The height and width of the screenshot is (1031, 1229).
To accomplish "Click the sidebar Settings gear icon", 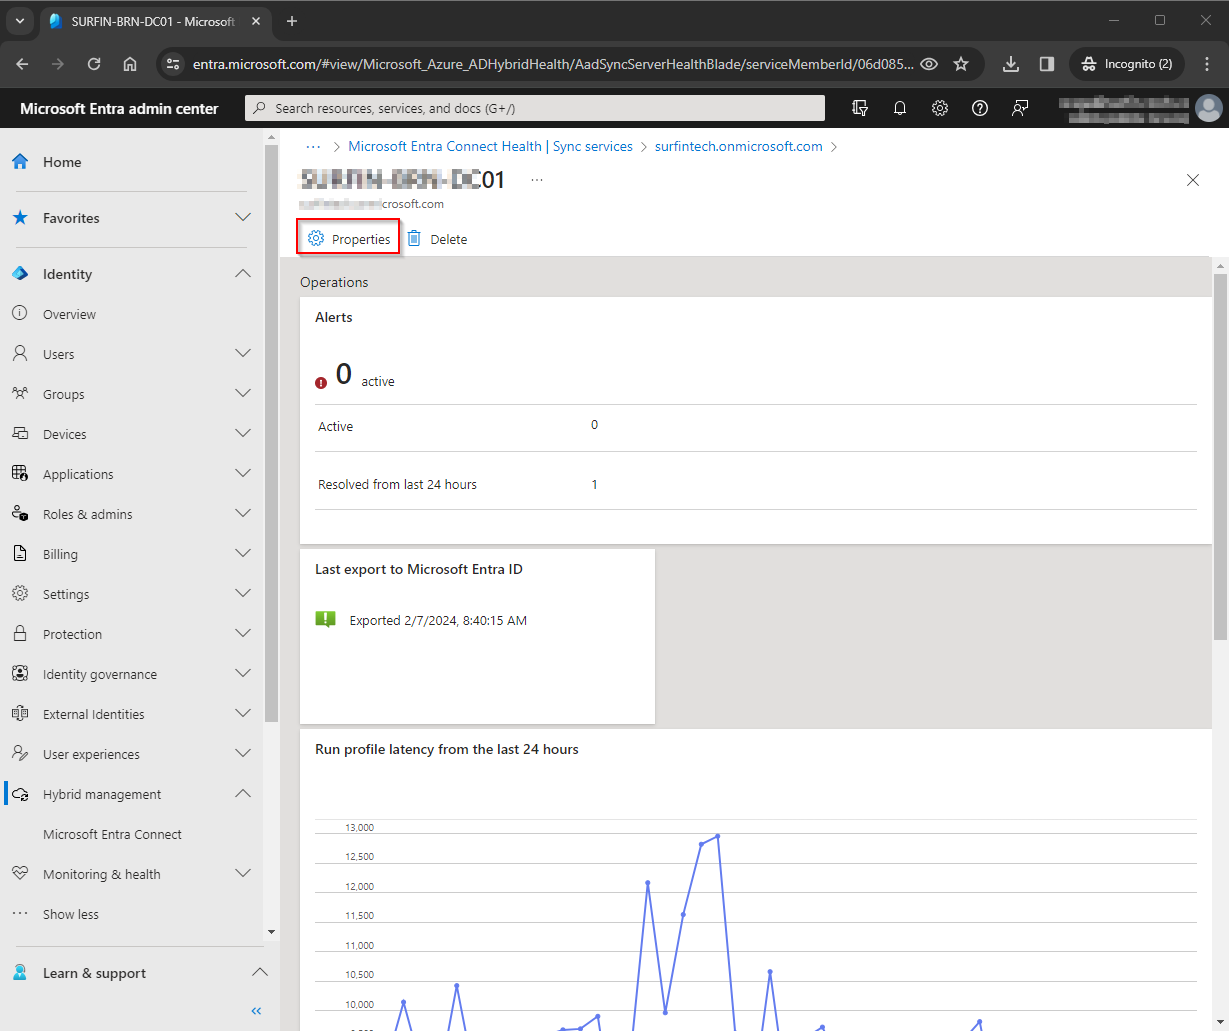I will [20, 594].
